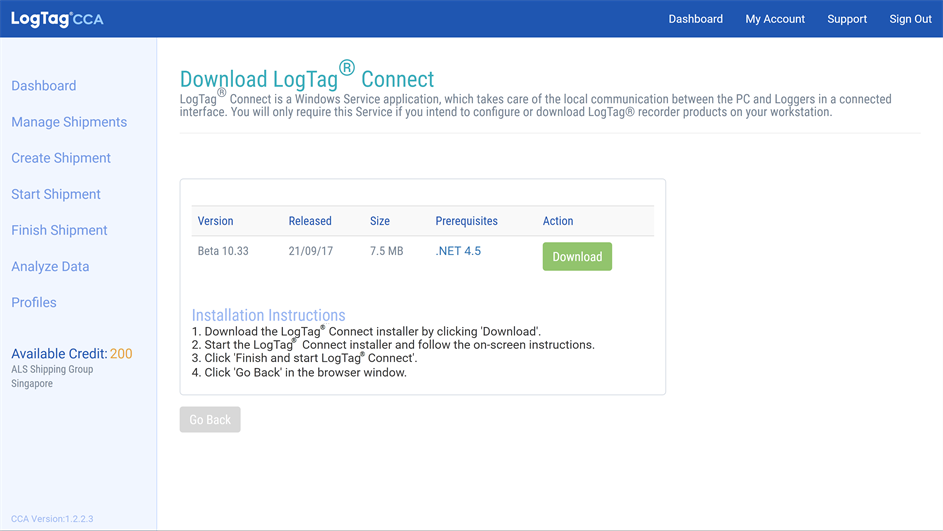Select Create Shipment in the sidebar
The image size is (943, 531).
point(61,158)
